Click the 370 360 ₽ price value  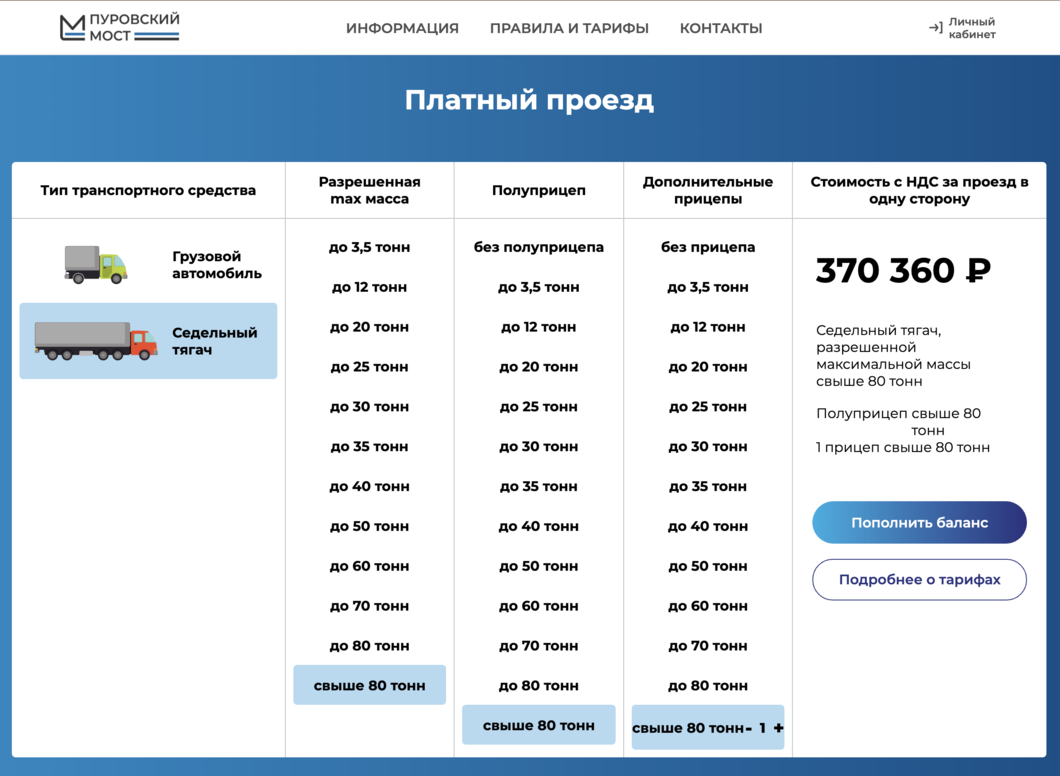click(x=903, y=270)
